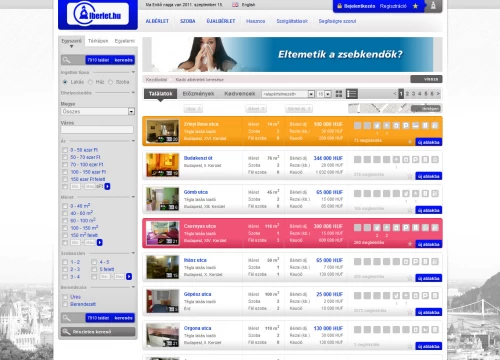
Task: Click magnifier icon in top search bar
Action: click(66, 60)
